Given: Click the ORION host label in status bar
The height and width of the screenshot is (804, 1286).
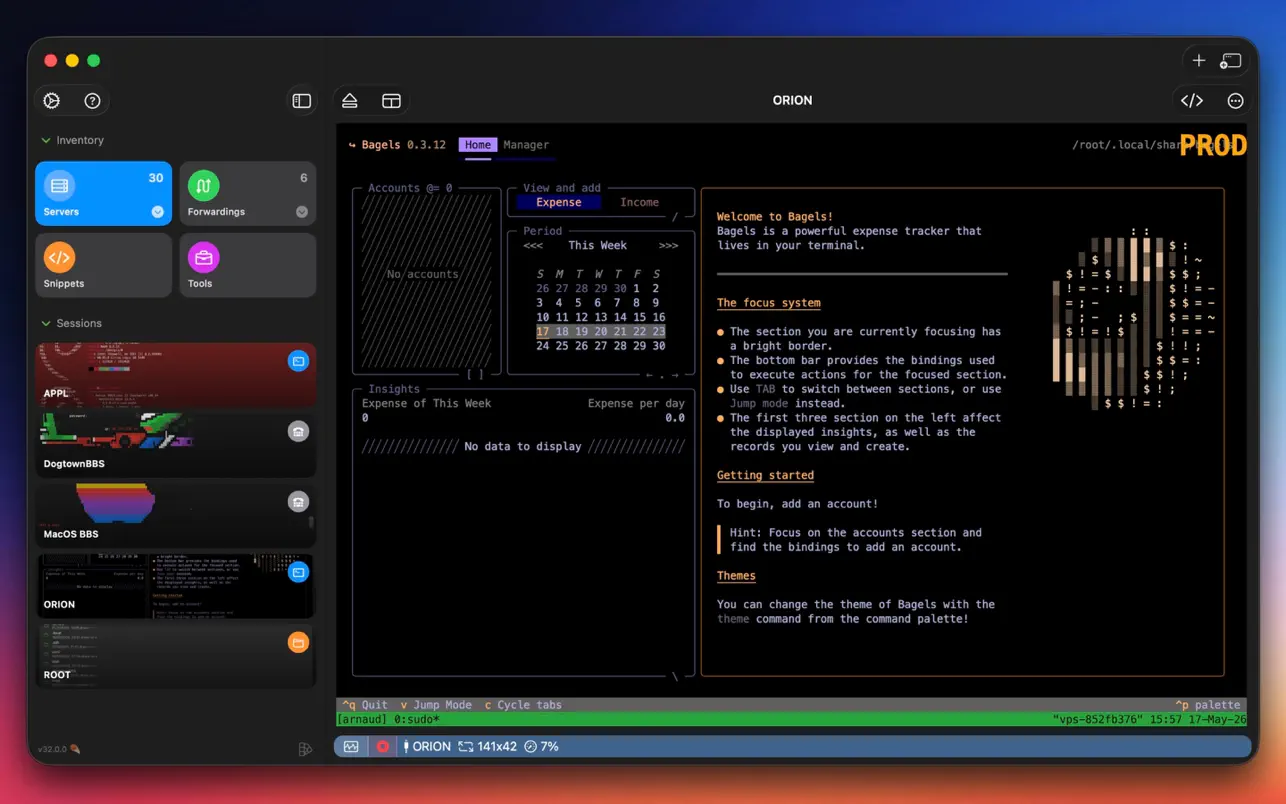Looking at the screenshot, I should [x=426, y=747].
